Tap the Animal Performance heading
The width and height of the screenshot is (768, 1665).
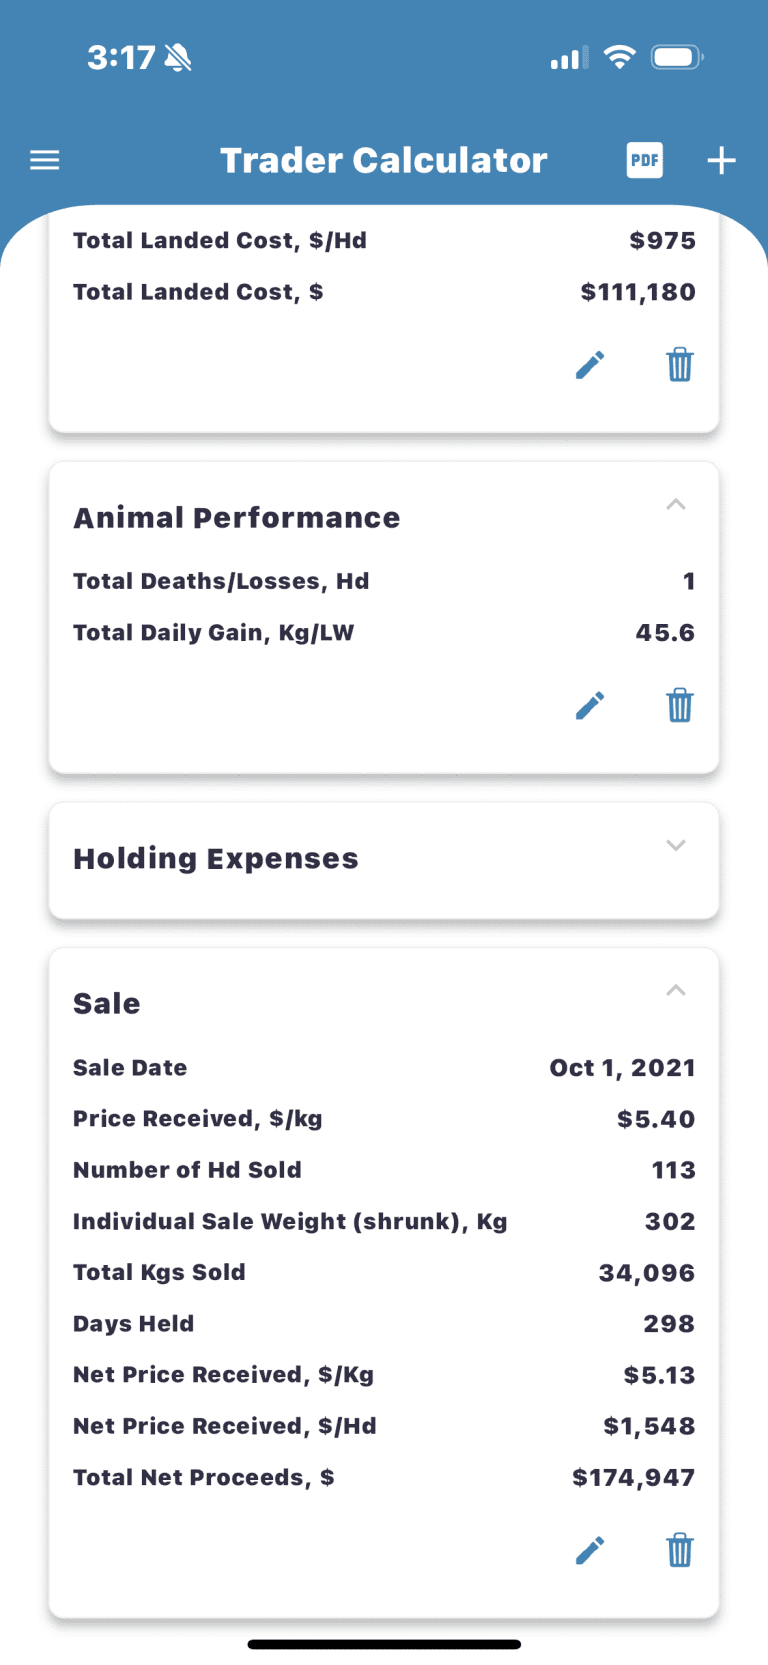coord(237,518)
